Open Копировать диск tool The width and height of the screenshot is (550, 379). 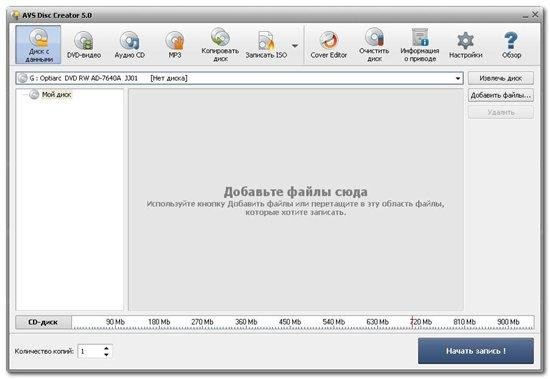(220, 45)
